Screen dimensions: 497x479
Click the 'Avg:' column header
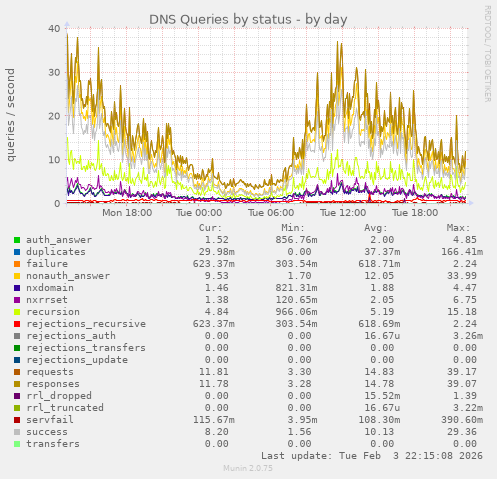point(376,228)
